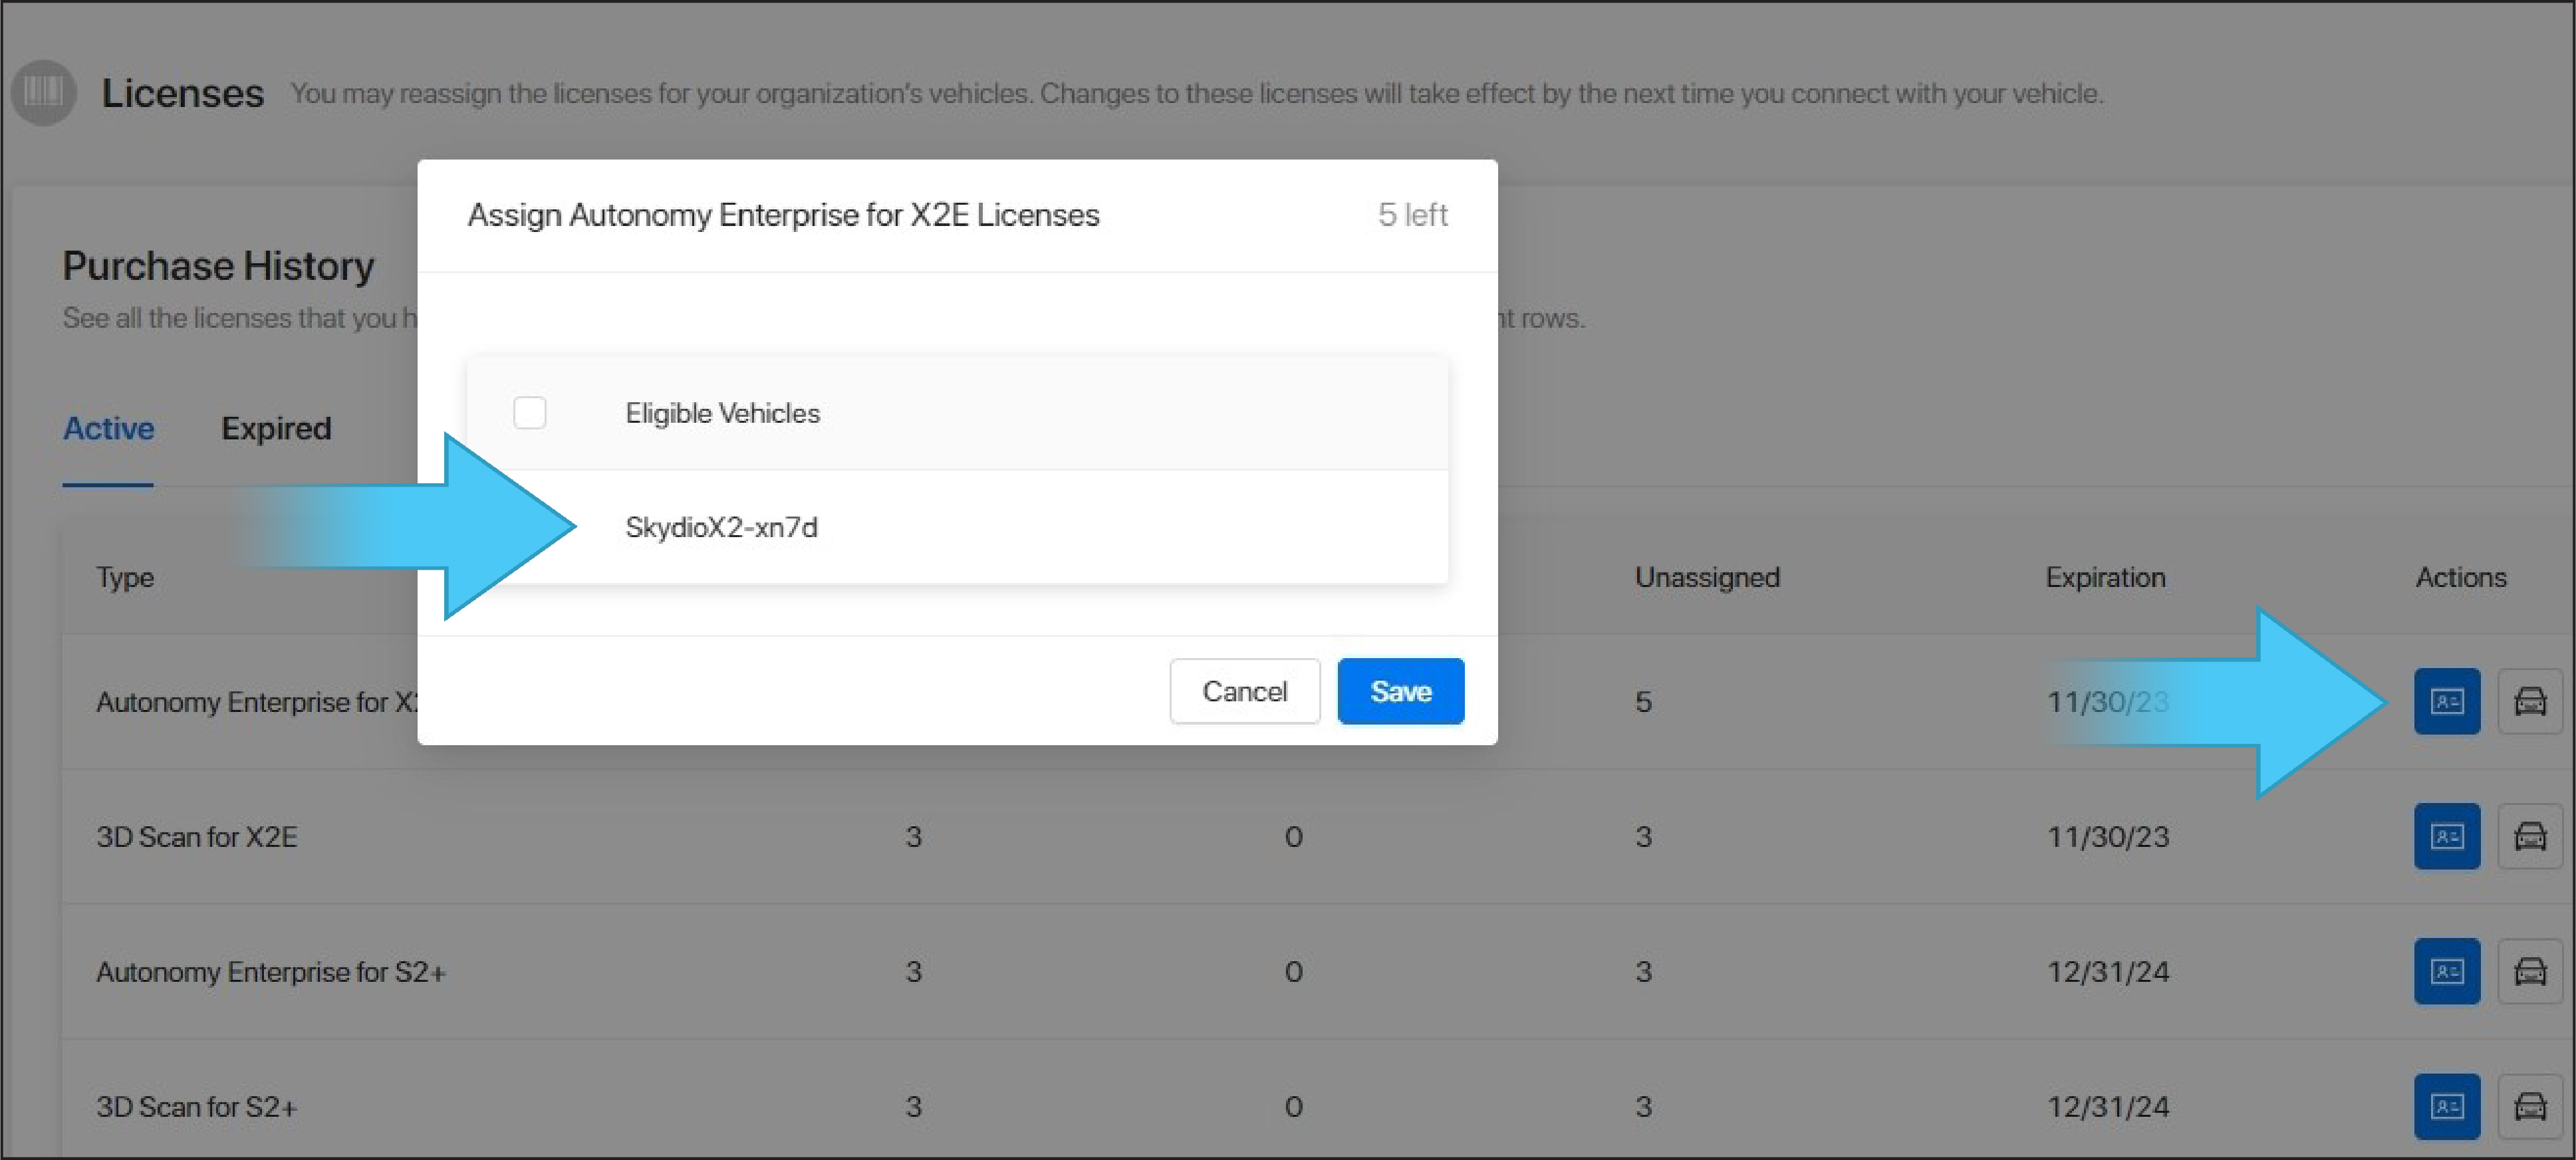The image size is (2576, 1160).
Task: Click the Licenses barcode icon in header
Action: [43, 93]
